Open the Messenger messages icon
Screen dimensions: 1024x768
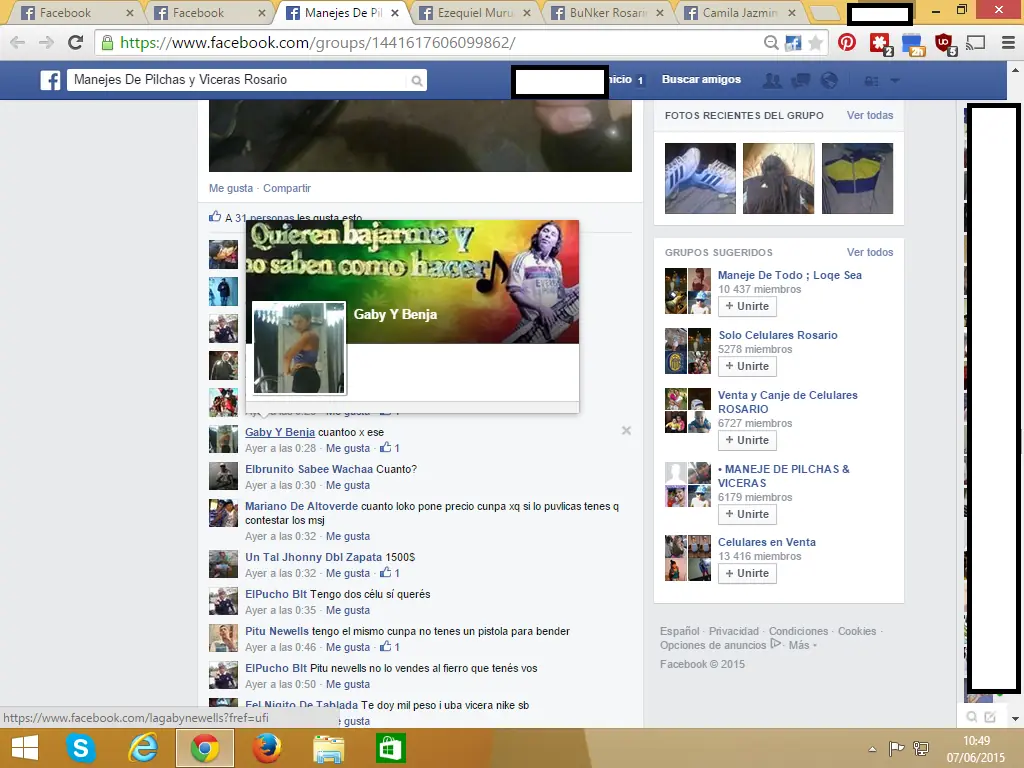(801, 80)
